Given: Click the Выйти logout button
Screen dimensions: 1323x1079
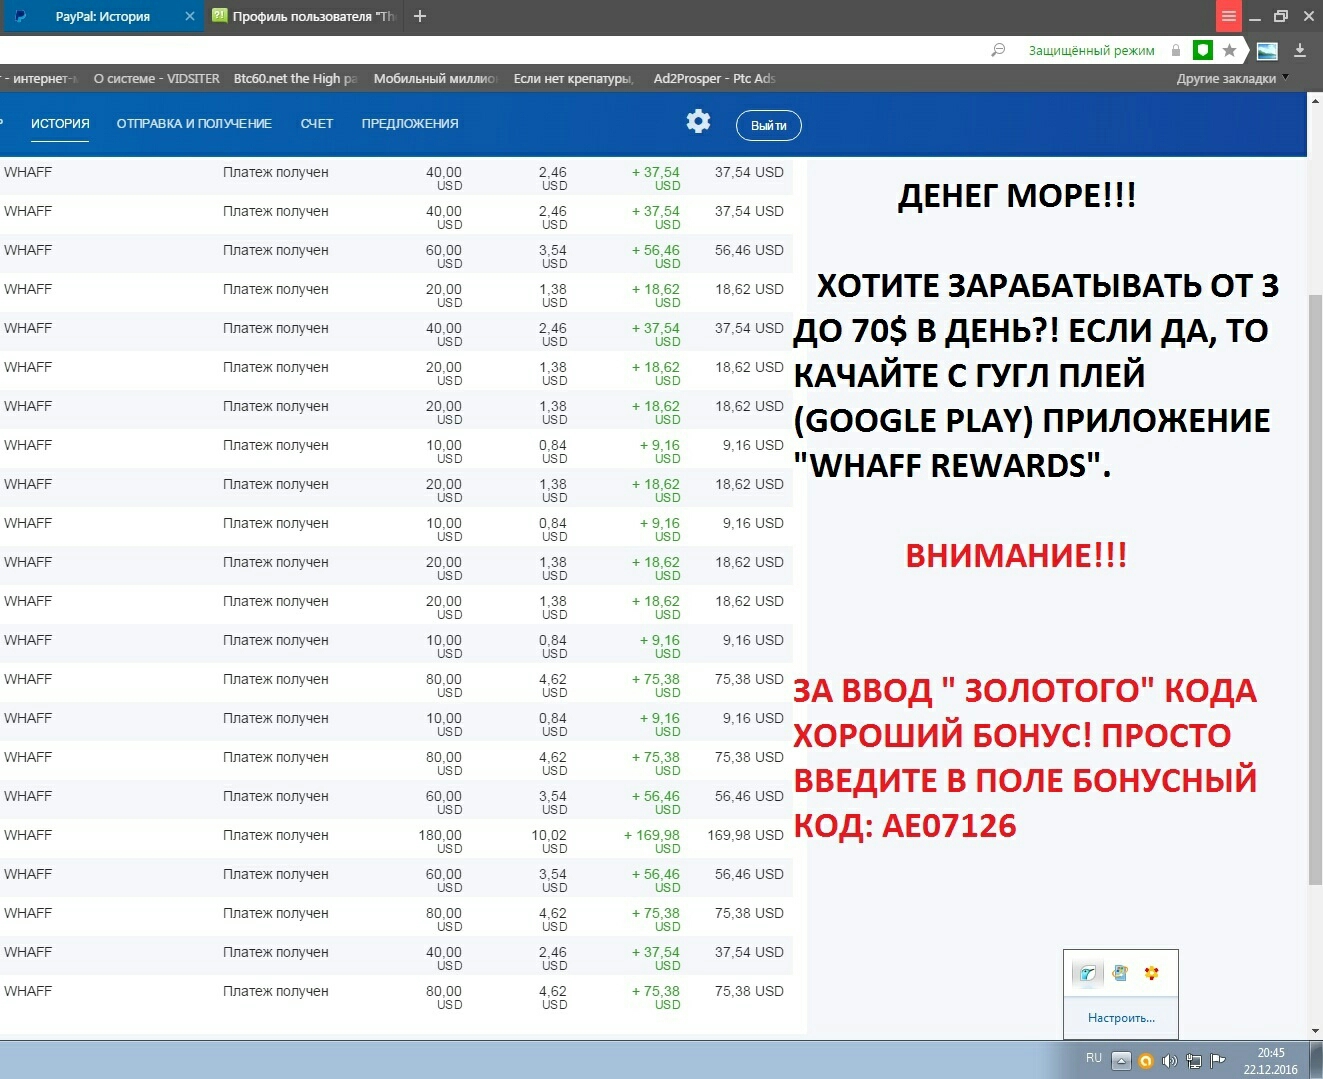Looking at the screenshot, I should [769, 125].
